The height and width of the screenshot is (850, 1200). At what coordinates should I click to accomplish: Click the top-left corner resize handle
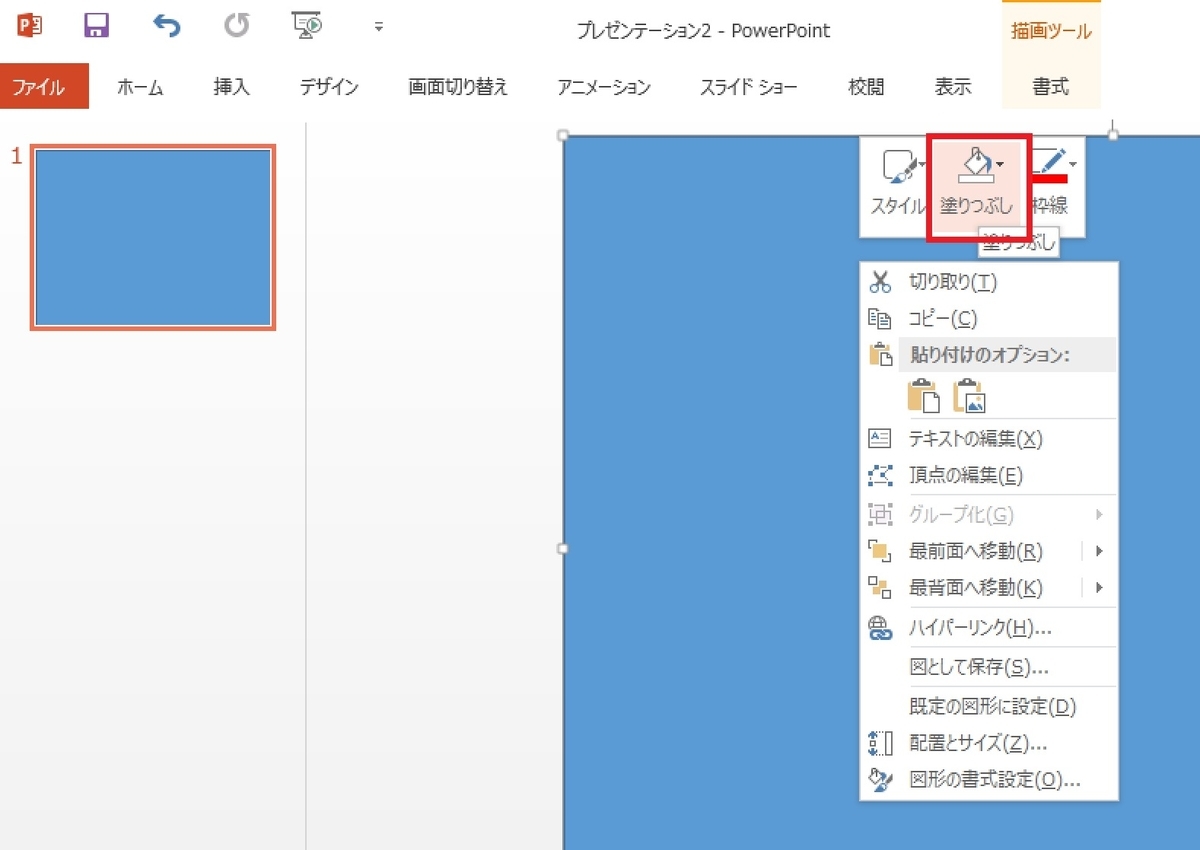(563, 135)
